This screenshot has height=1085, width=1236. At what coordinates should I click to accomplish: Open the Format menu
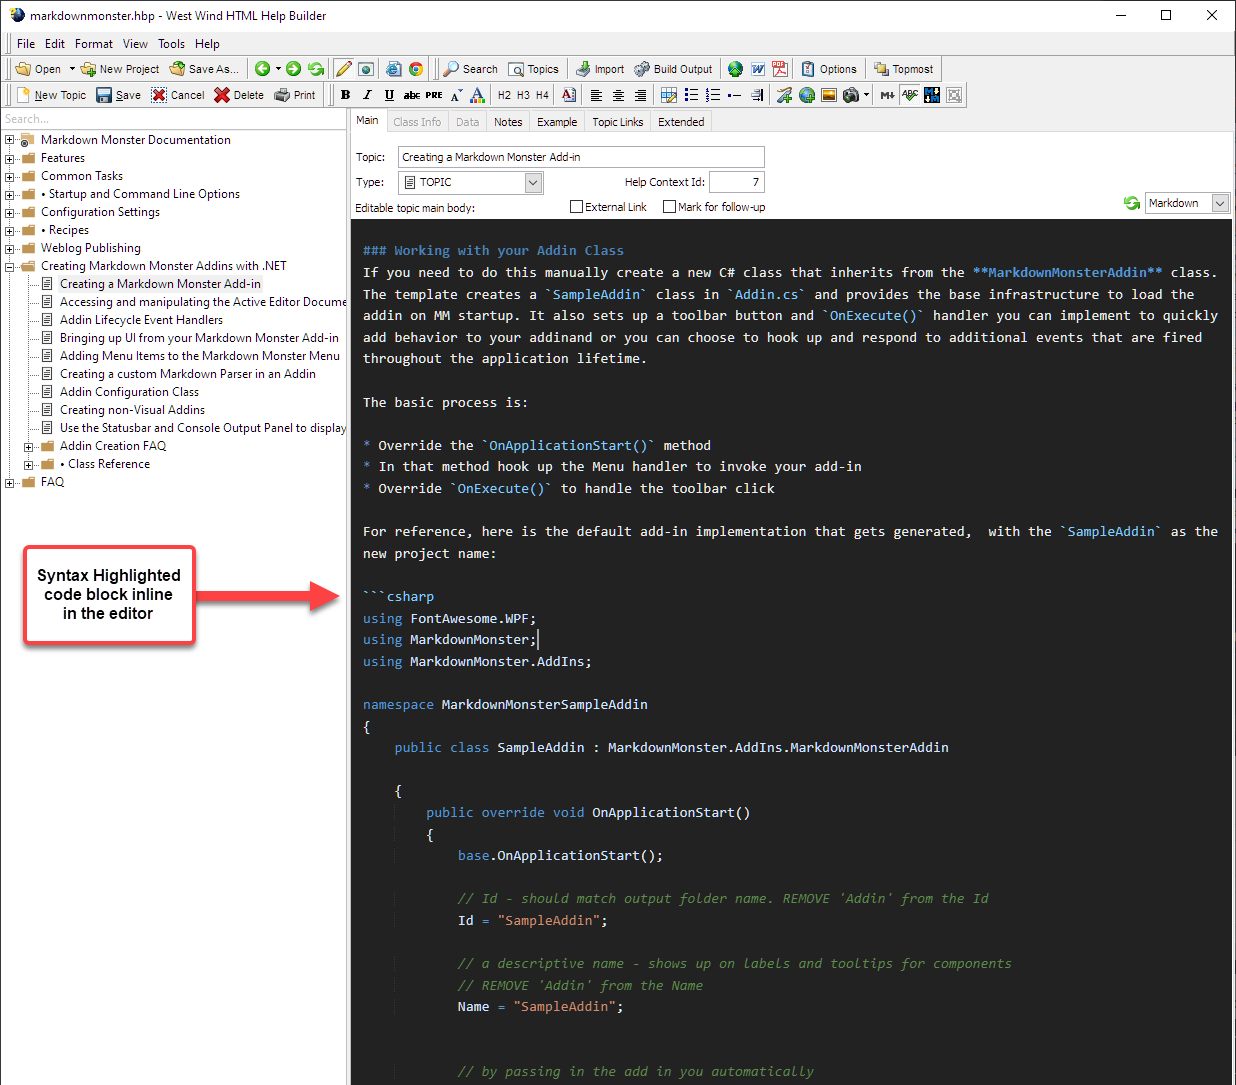[x=94, y=44]
